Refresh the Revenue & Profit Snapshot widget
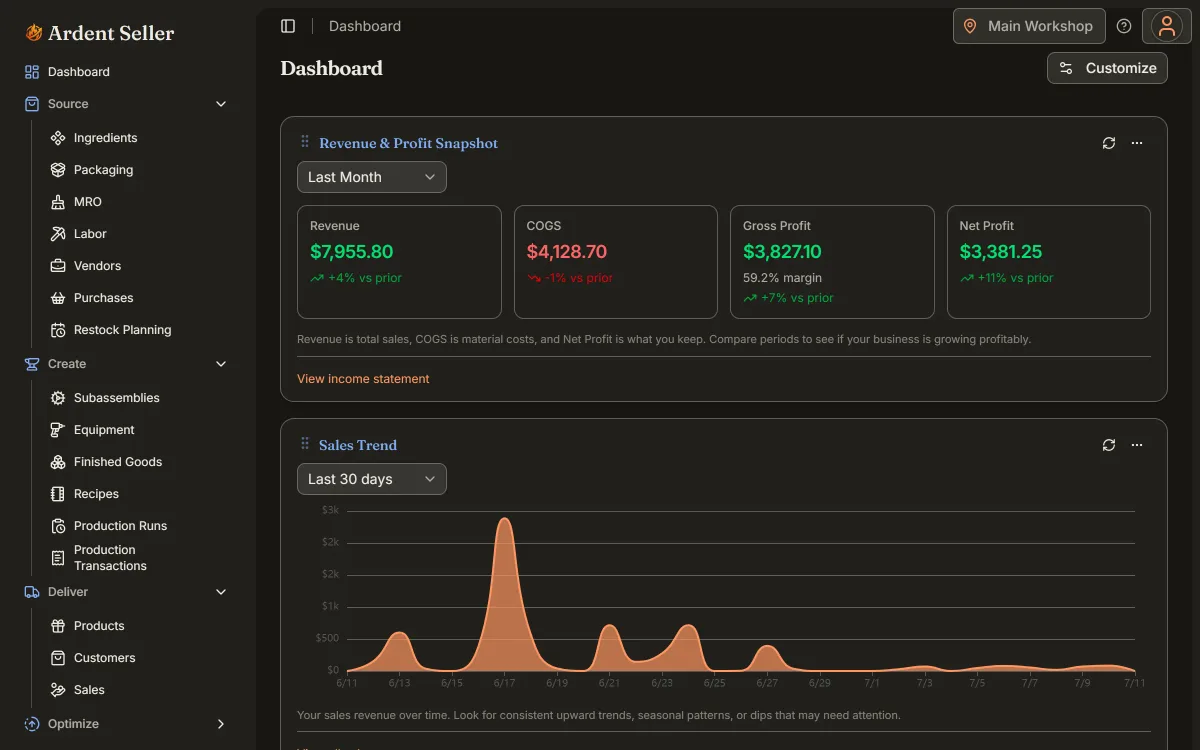 tap(1109, 143)
